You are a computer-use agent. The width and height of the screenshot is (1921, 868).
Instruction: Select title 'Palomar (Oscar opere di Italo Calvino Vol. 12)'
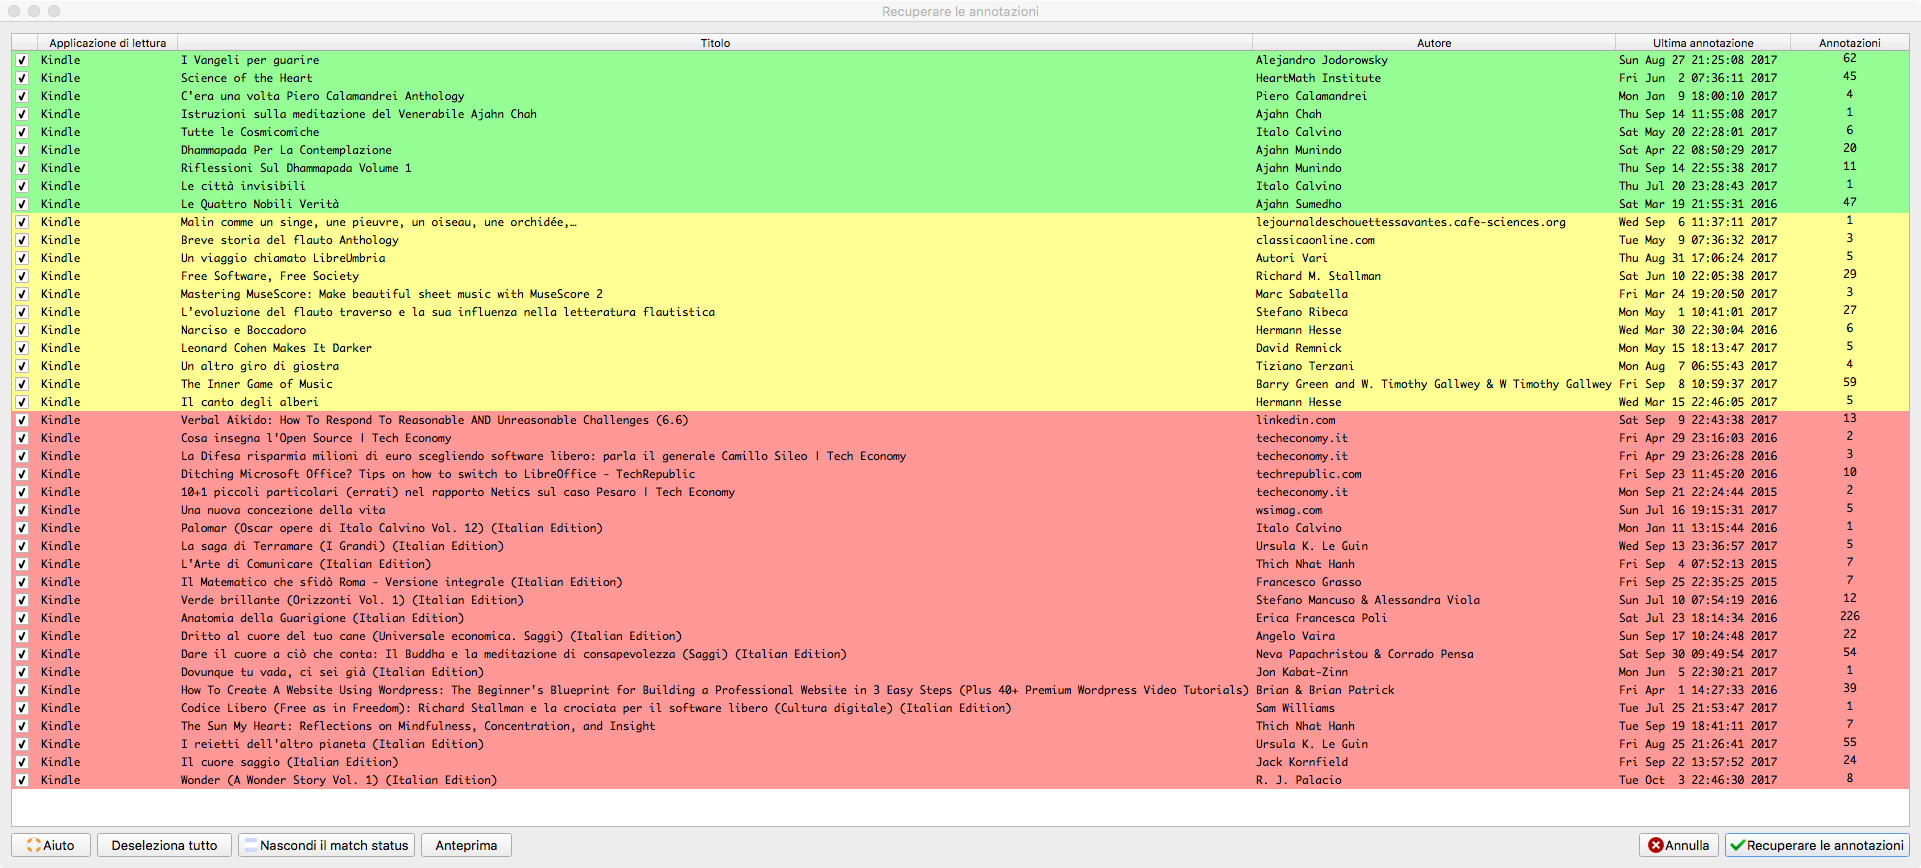pos(392,528)
